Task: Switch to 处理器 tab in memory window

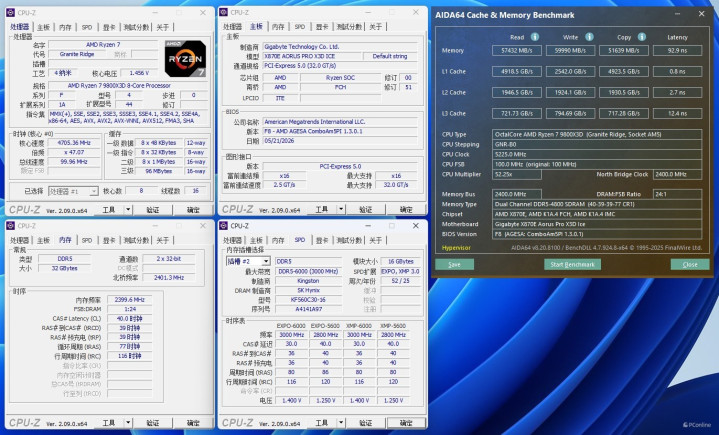Action: pyautogui.click(x=20, y=240)
